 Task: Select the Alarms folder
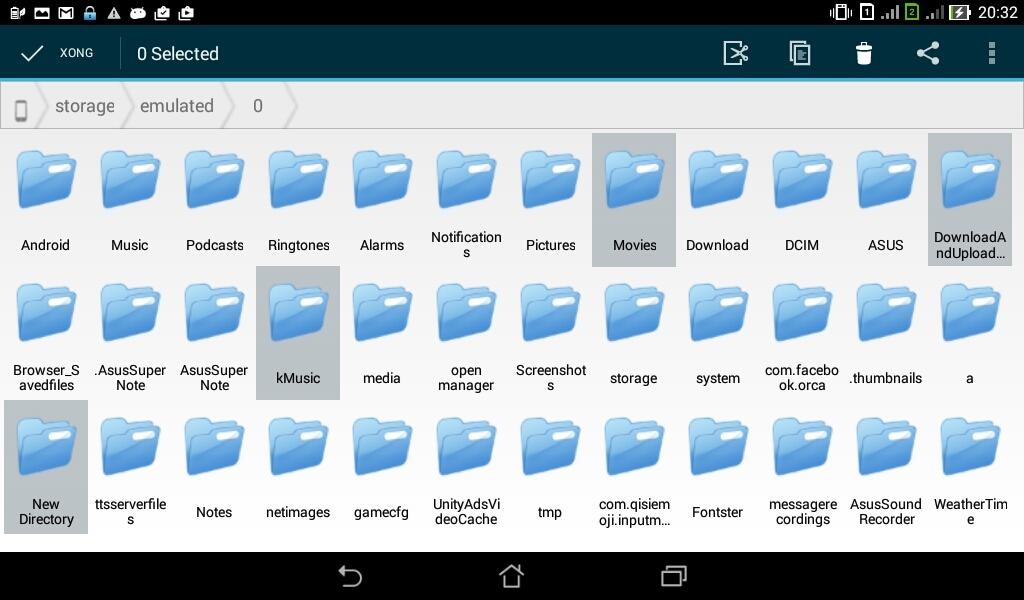pyautogui.click(x=382, y=200)
